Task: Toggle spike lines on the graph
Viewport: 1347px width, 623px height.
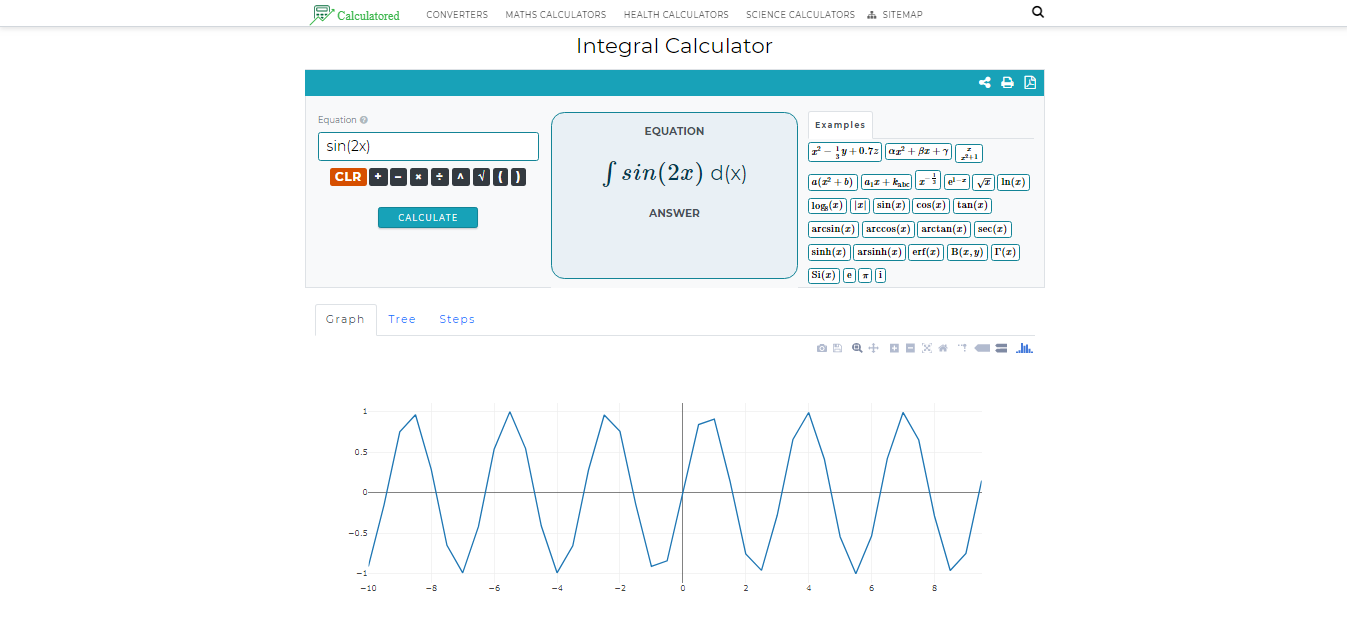Action: (x=962, y=348)
